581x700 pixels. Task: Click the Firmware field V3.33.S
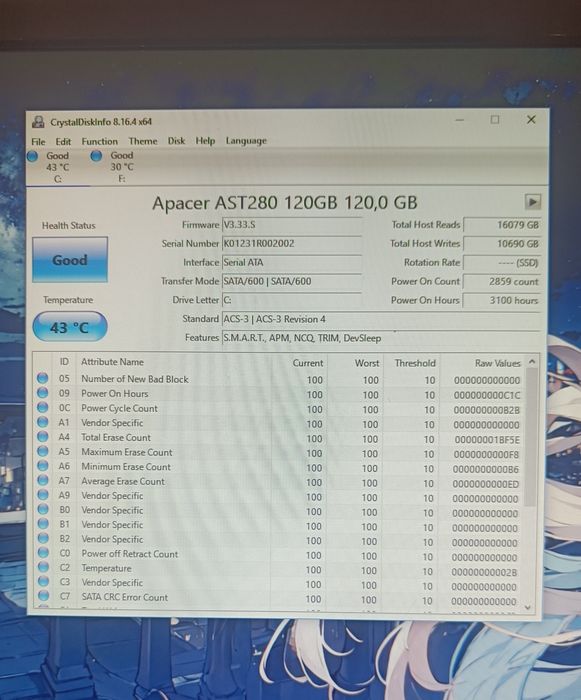[x=292, y=225]
